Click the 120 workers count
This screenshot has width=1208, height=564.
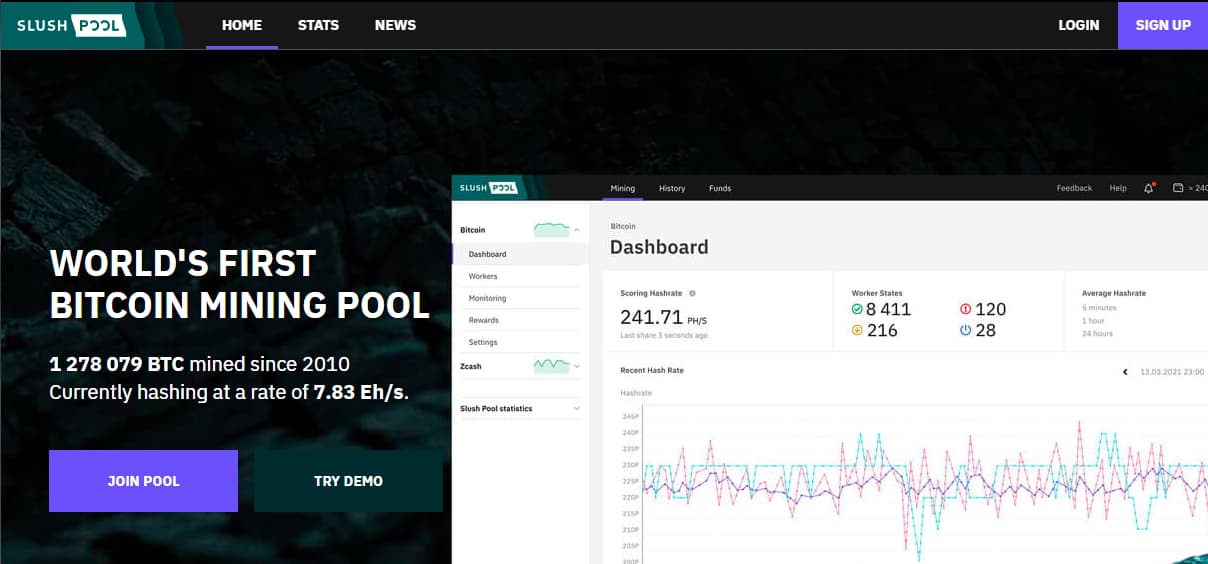click(990, 309)
